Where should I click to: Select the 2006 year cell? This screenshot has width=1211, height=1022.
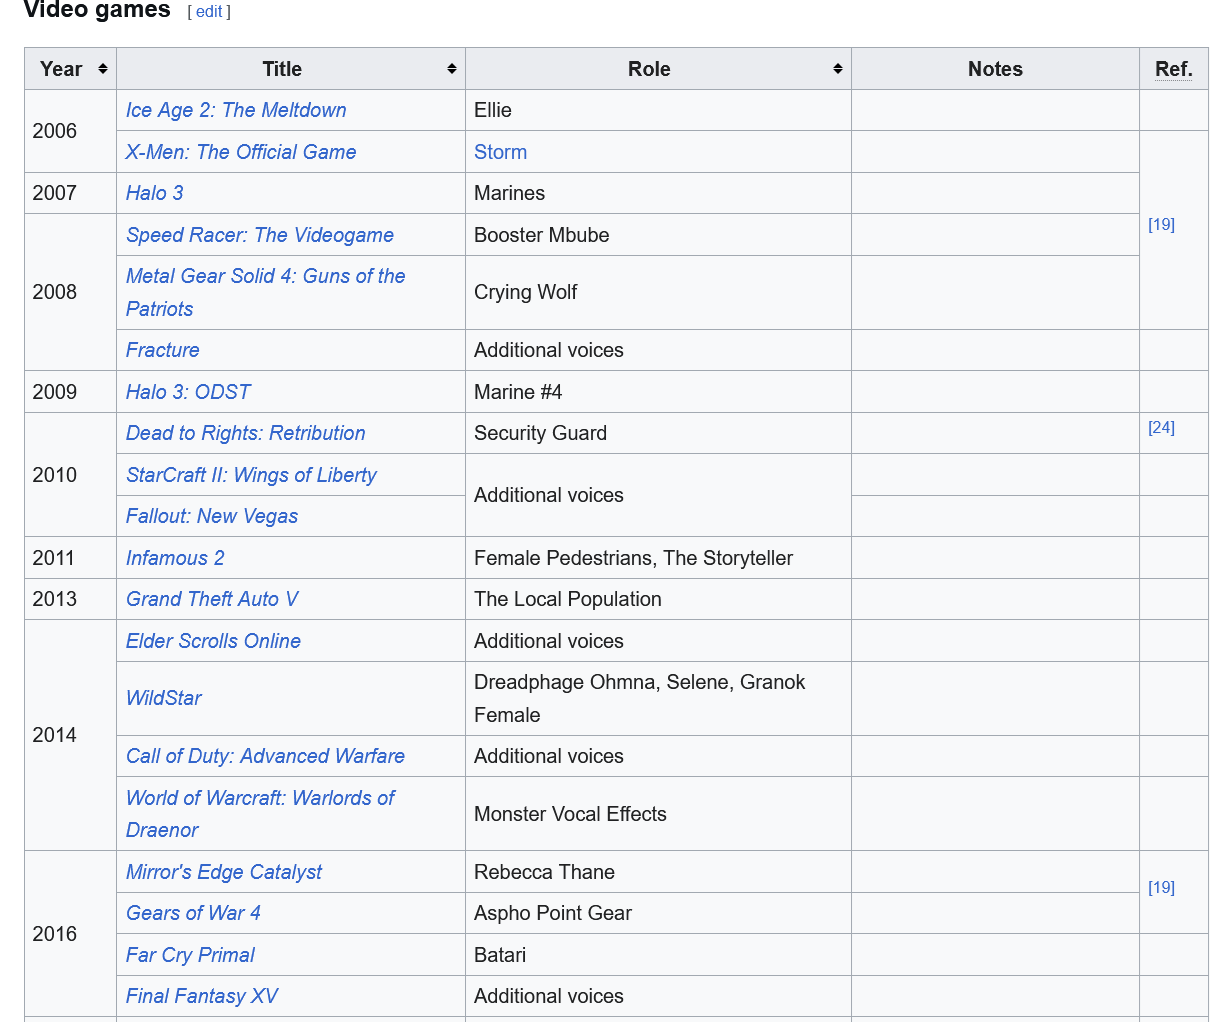click(70, 131)
